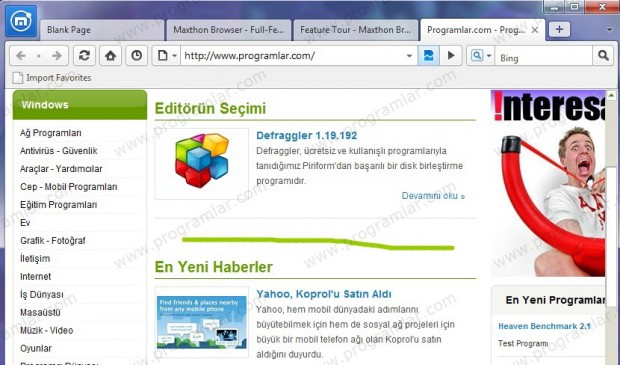Click the address bar URL field
This screenshot has width=620, height=365.
tap(293, 56)
